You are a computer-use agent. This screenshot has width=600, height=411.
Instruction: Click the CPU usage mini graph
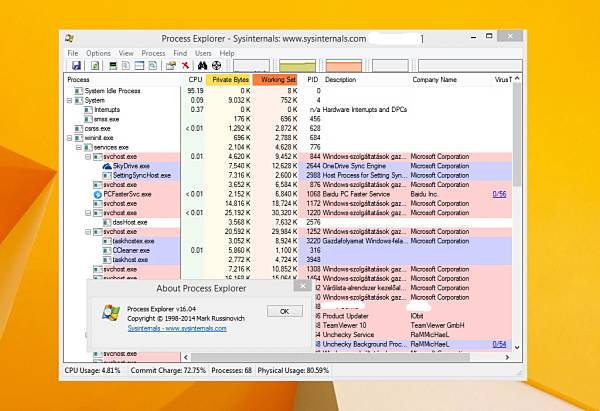point(251,65)
